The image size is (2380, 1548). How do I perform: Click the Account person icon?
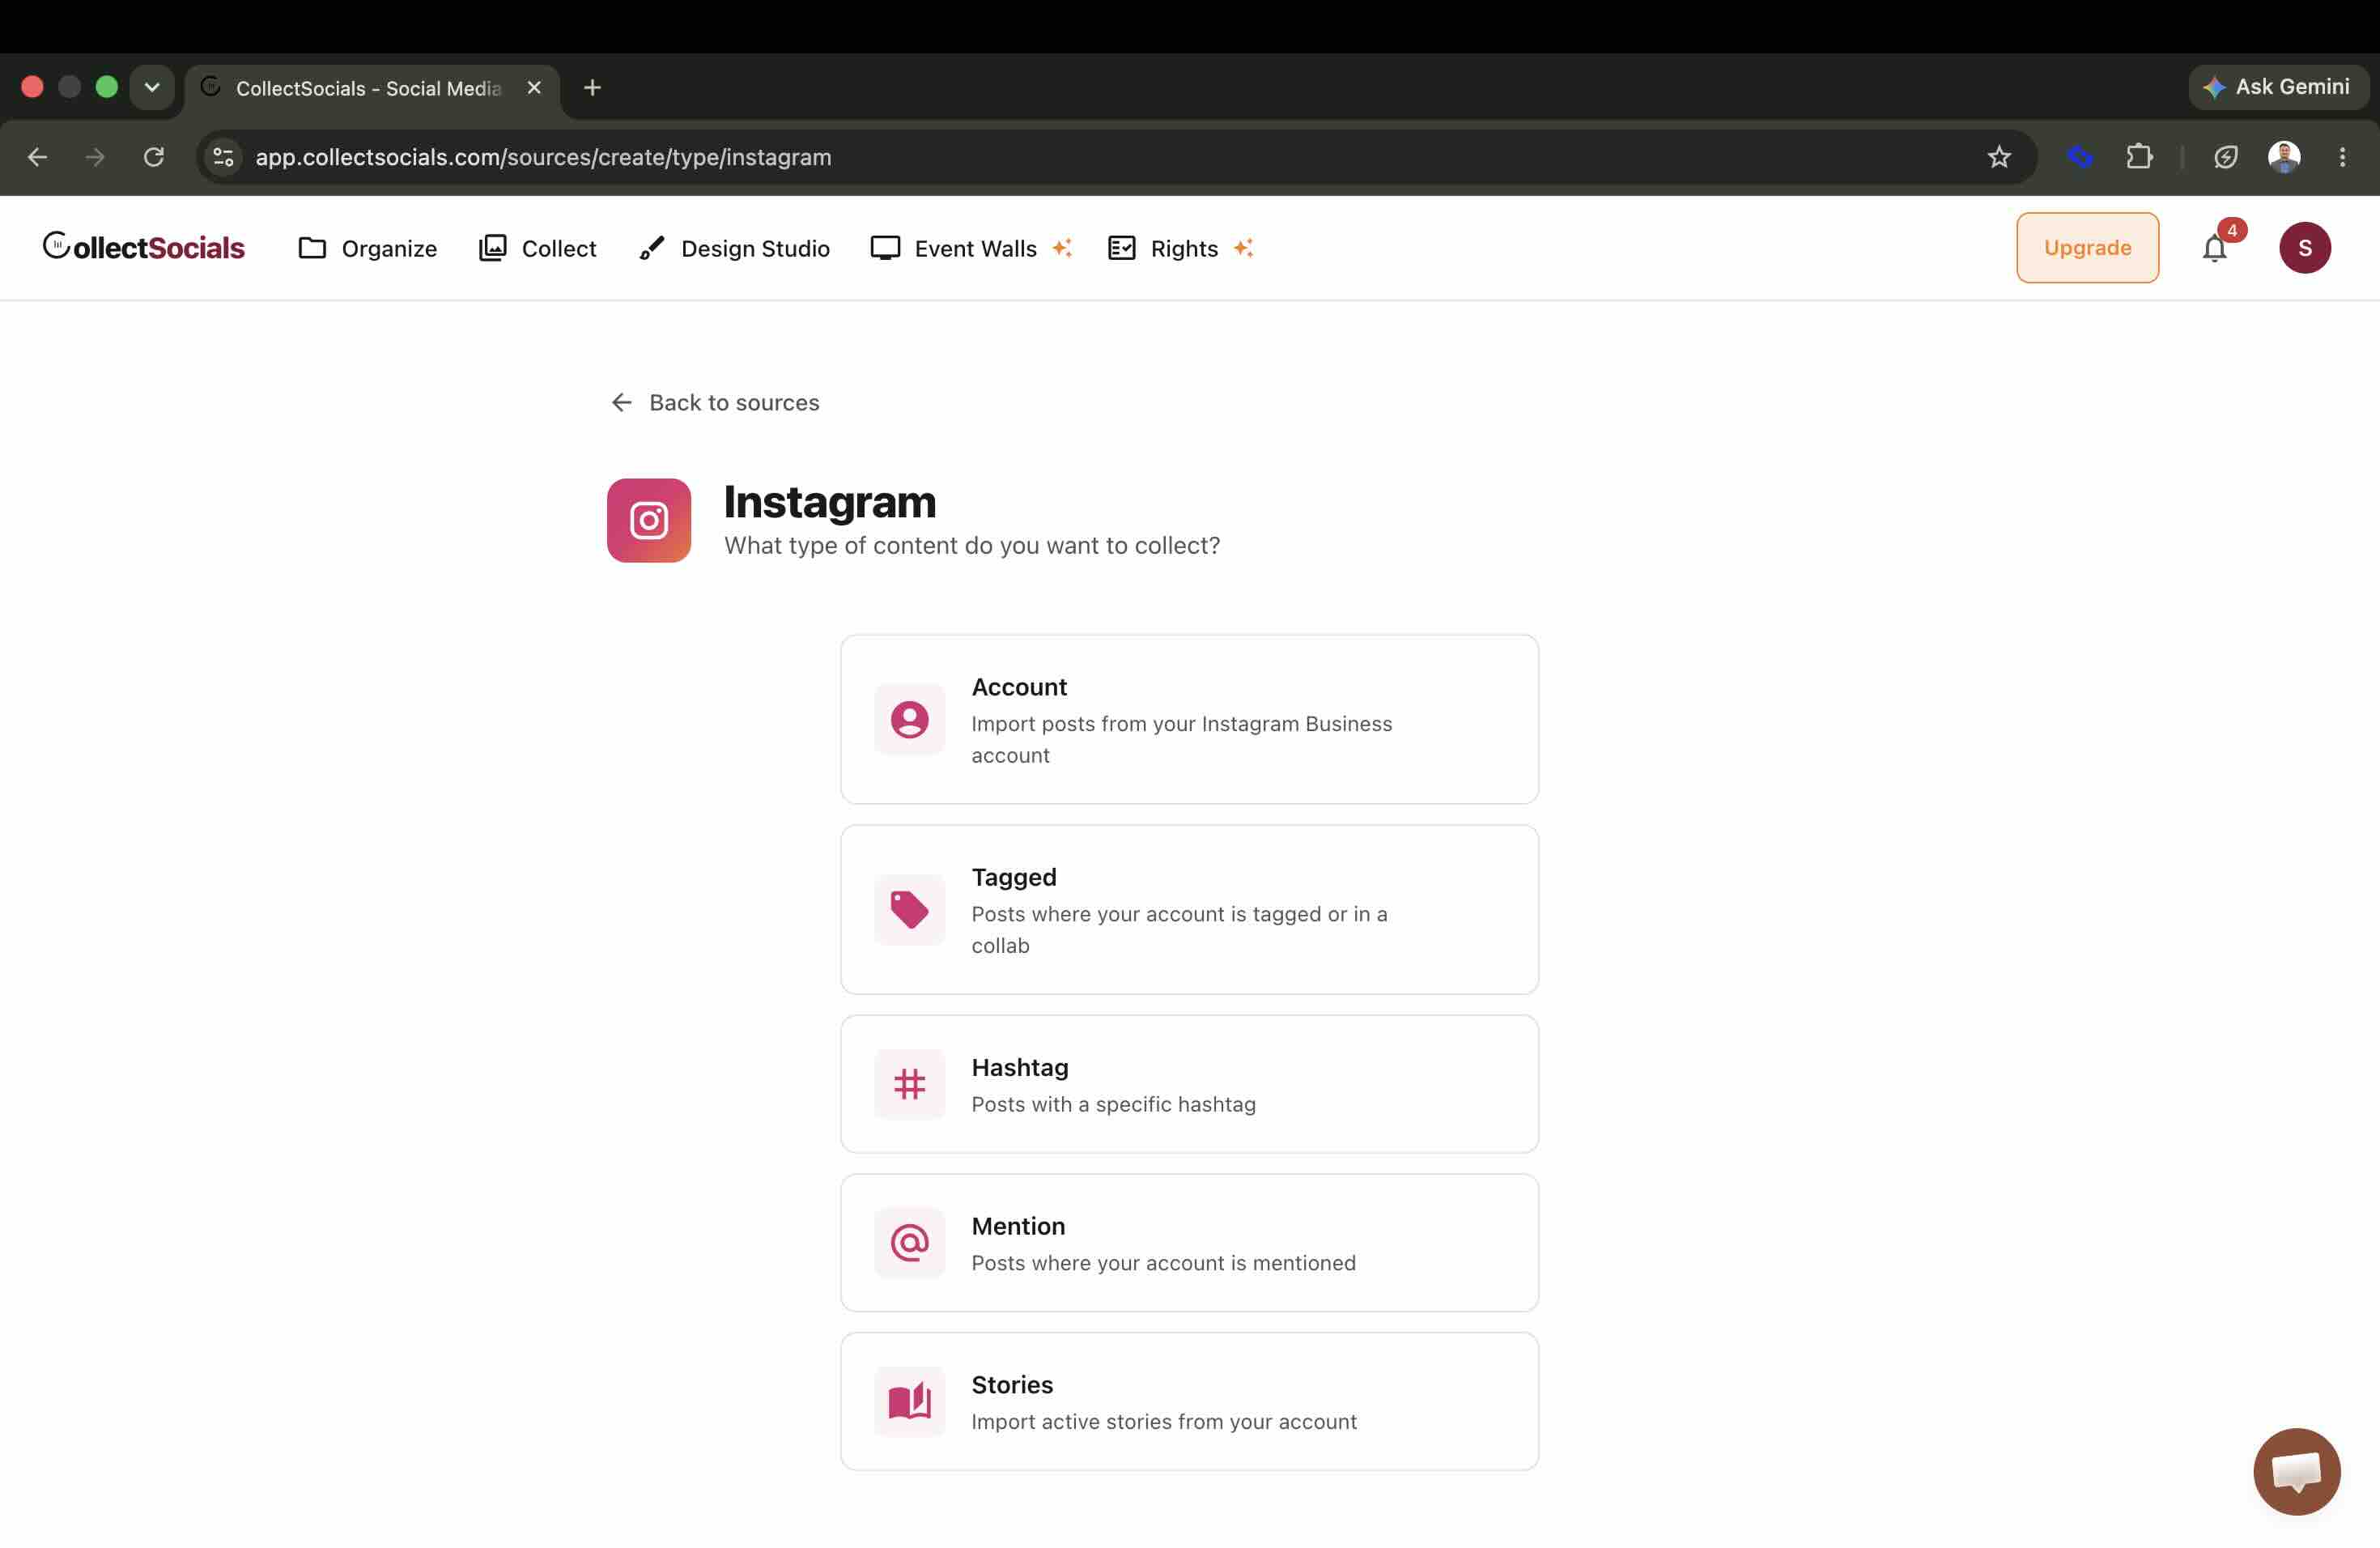click(909, 719)
